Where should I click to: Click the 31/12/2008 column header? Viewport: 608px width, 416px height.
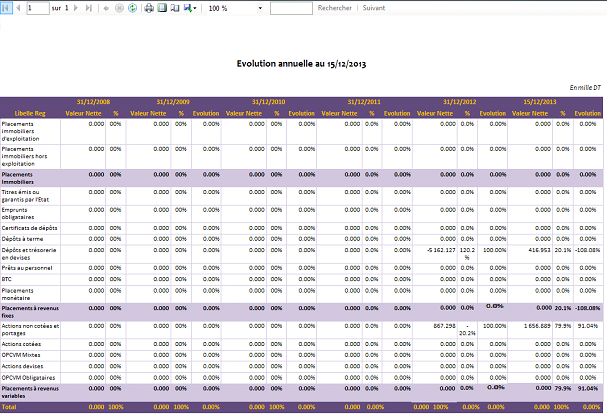click(x=93, y=102)
